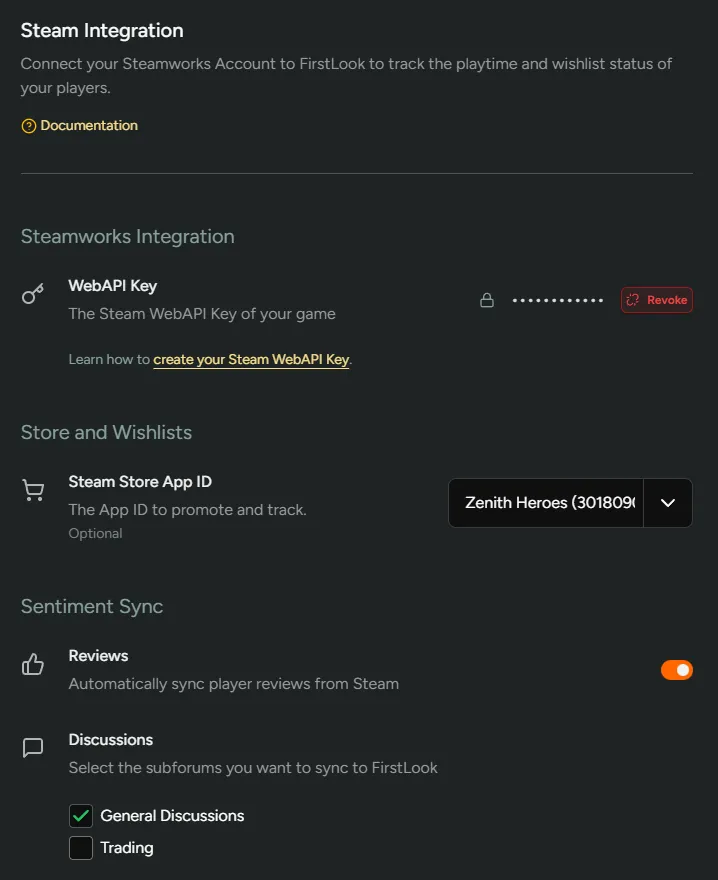Expand the Zenith Heroes app selector chevron
Viewport: 718px width, 880px height.
point(667,503)
